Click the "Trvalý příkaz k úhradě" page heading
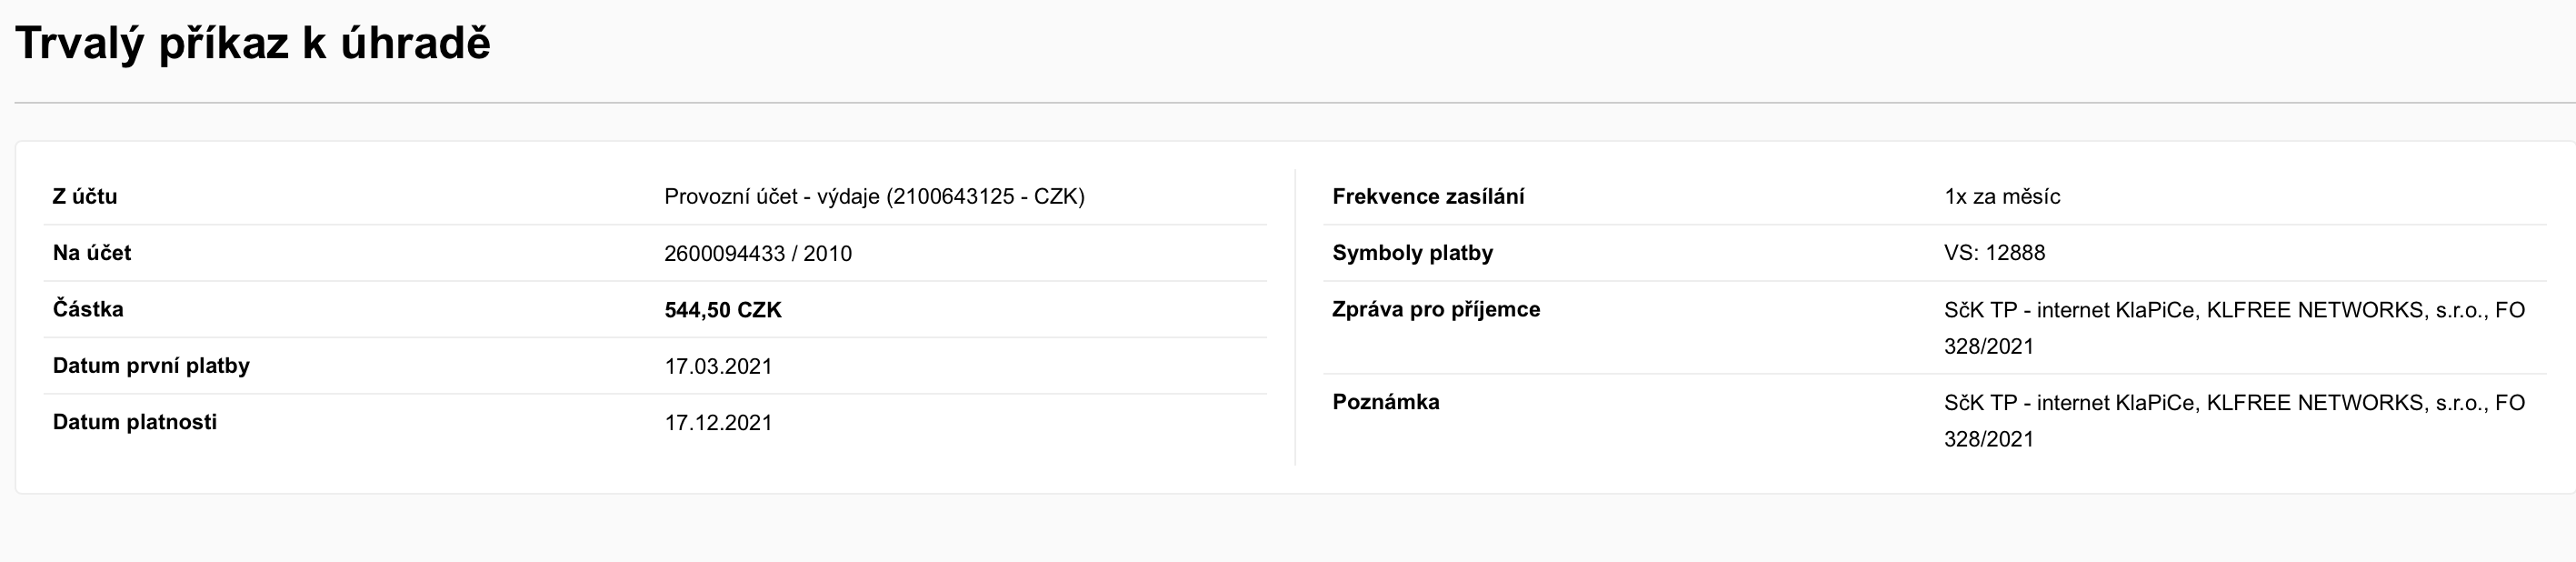Image resolution: width=2576 pixels, height=562 pixels. (253, 44)
